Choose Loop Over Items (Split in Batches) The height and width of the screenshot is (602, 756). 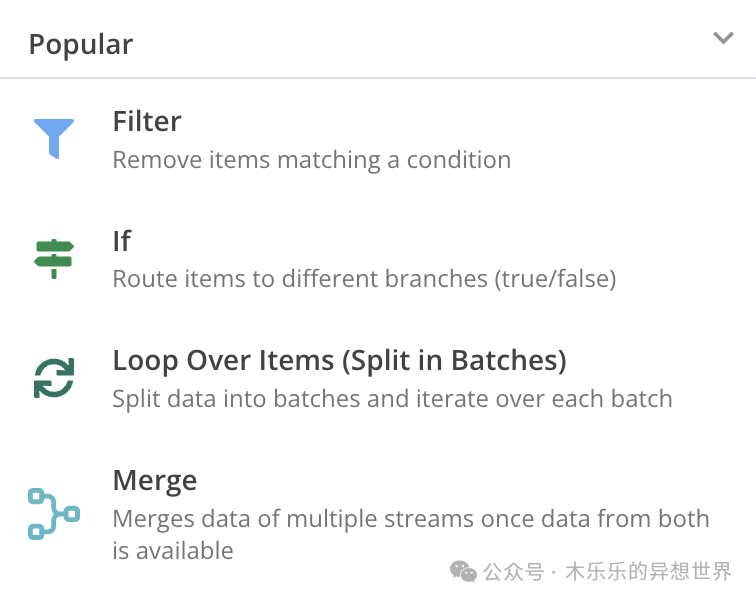point(339,361)
